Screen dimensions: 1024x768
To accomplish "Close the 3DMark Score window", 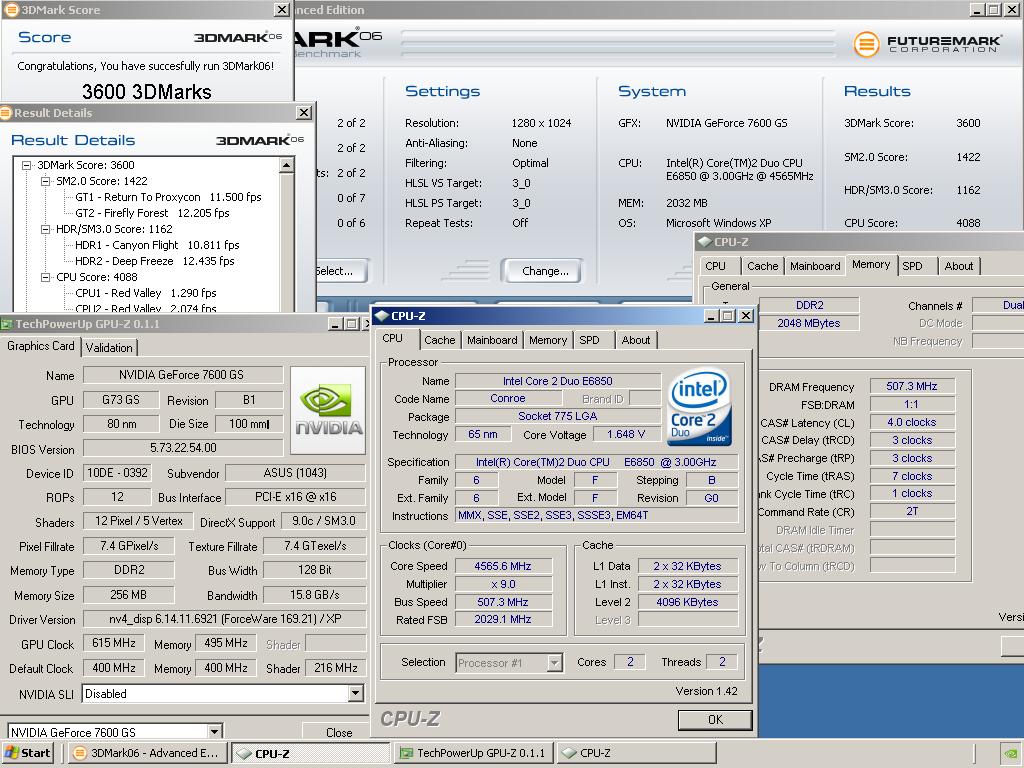I will click(281, 10).
